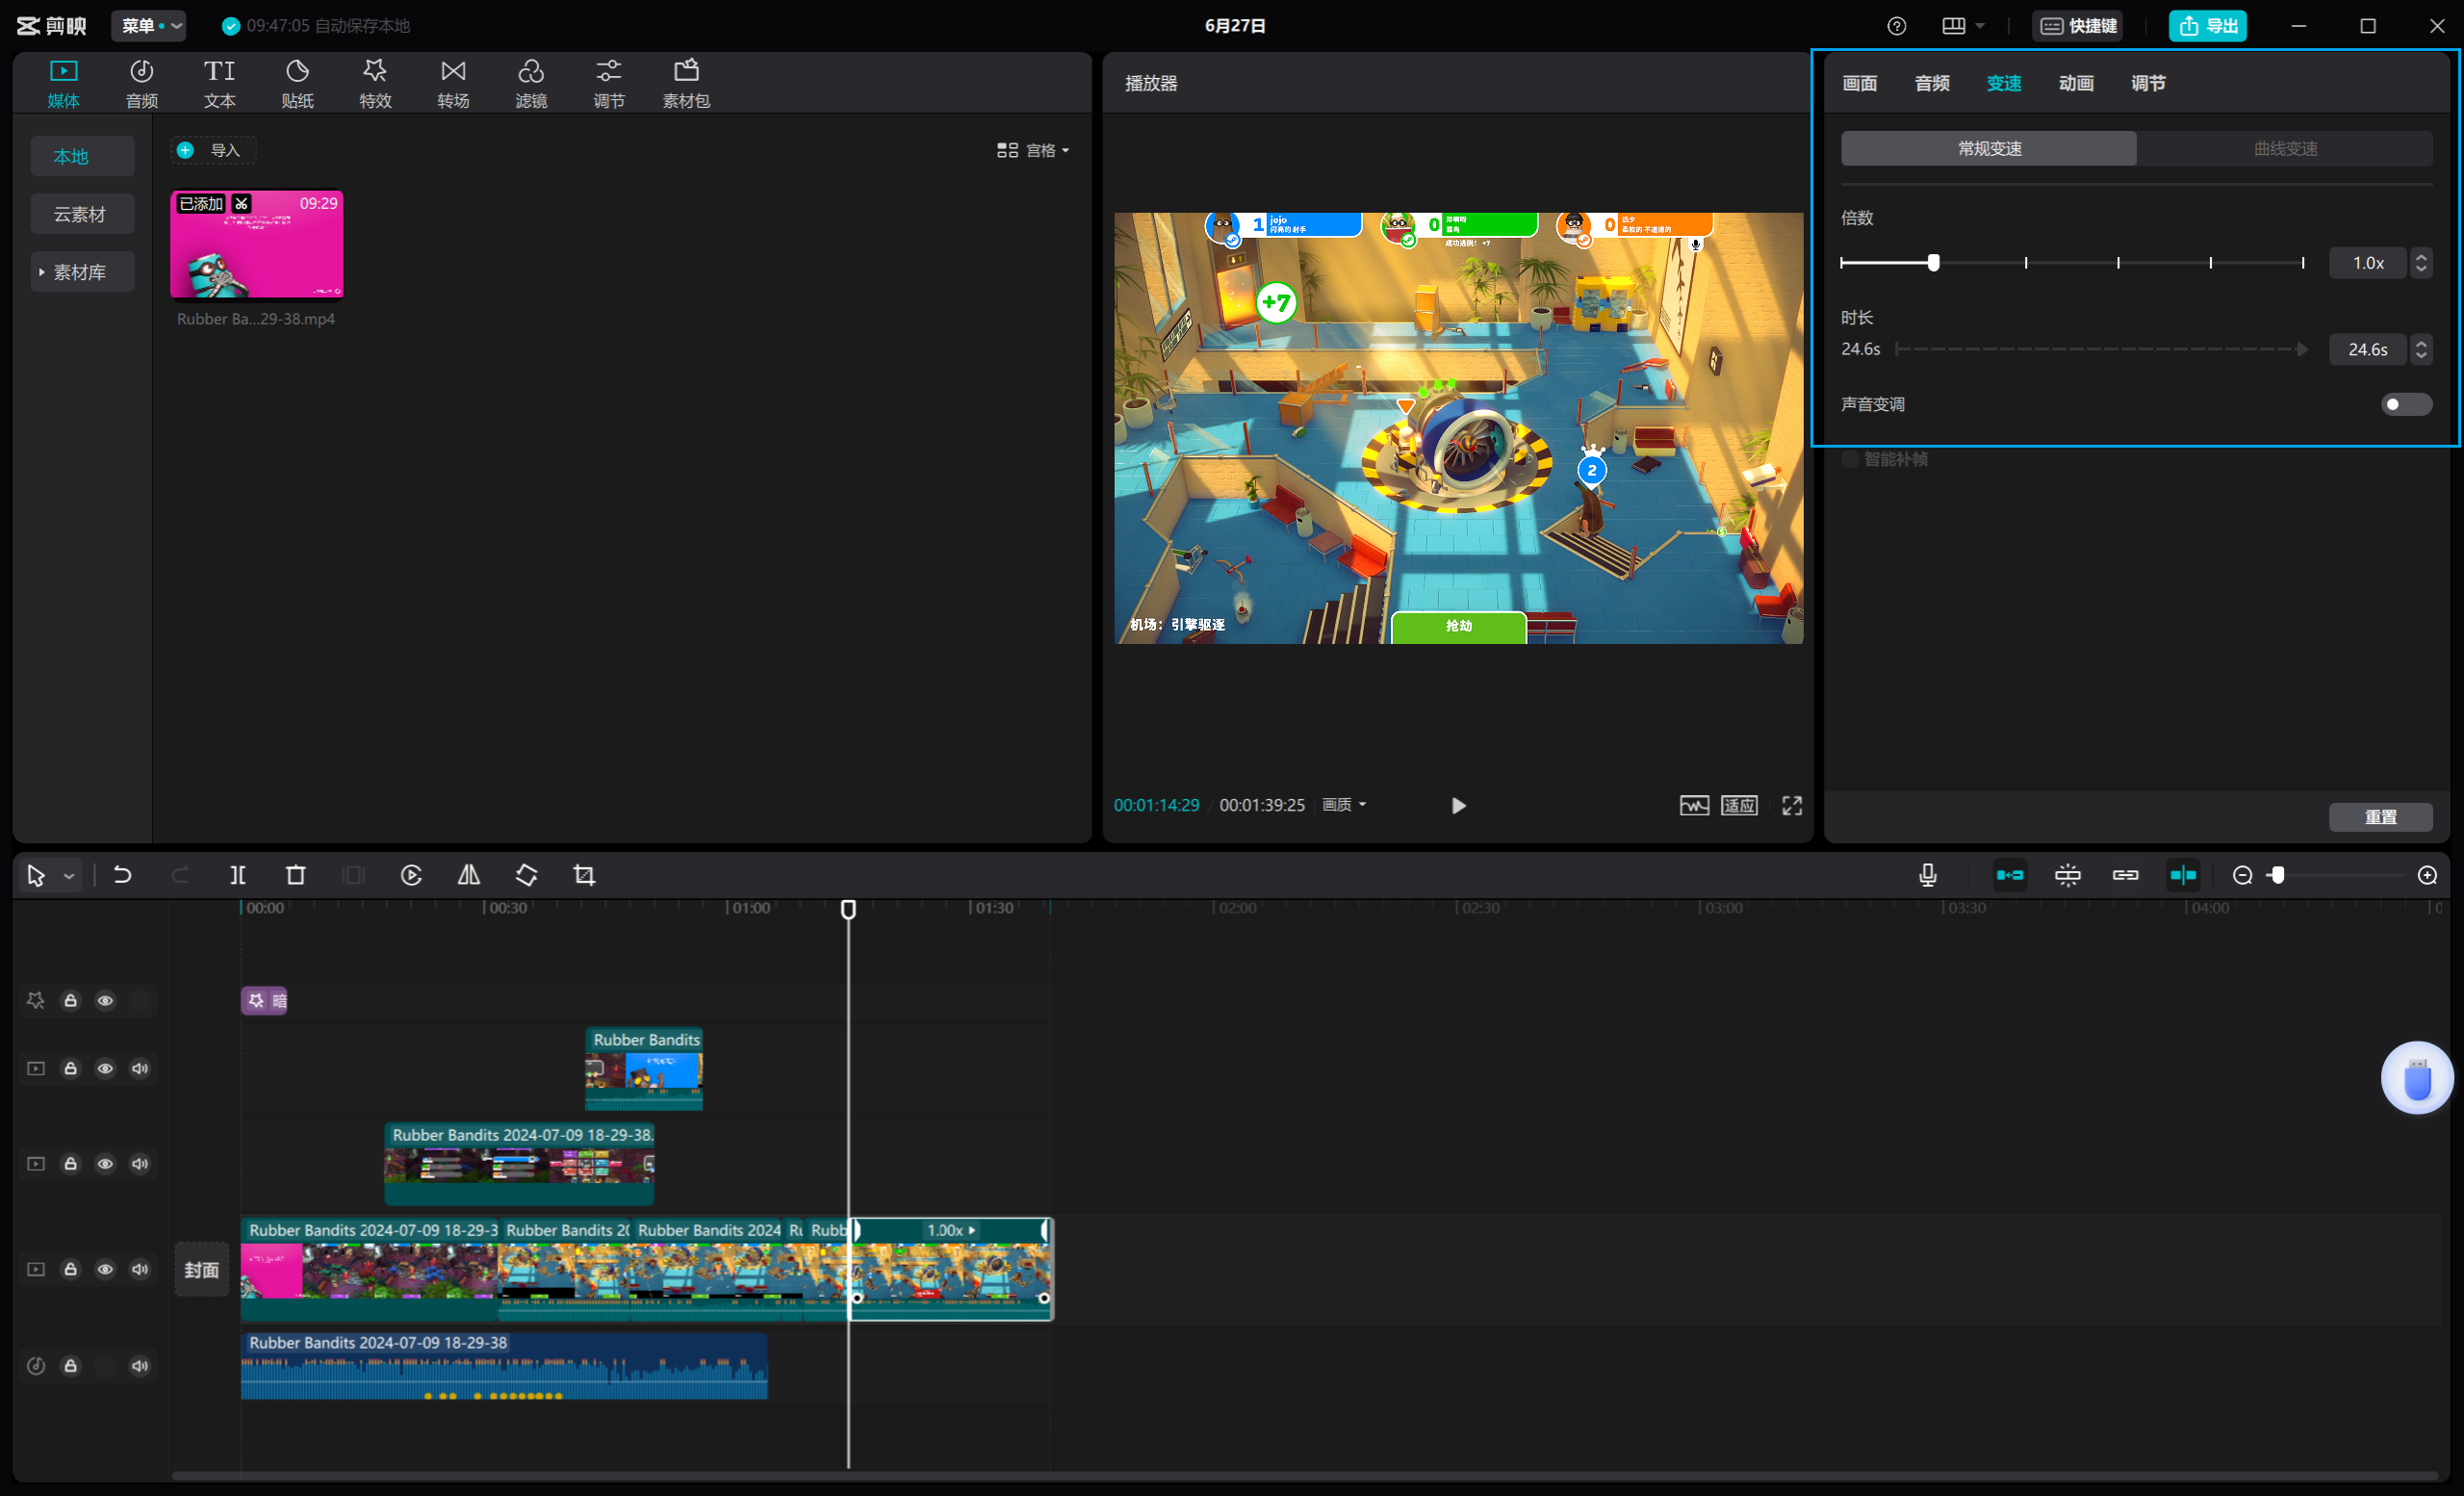
Task: Open the 特效 effects tab
Action: [375, 84]
